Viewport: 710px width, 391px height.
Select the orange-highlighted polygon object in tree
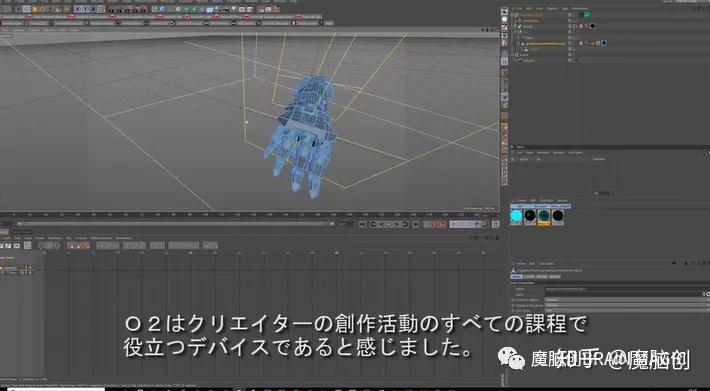[x=545, y=43]
